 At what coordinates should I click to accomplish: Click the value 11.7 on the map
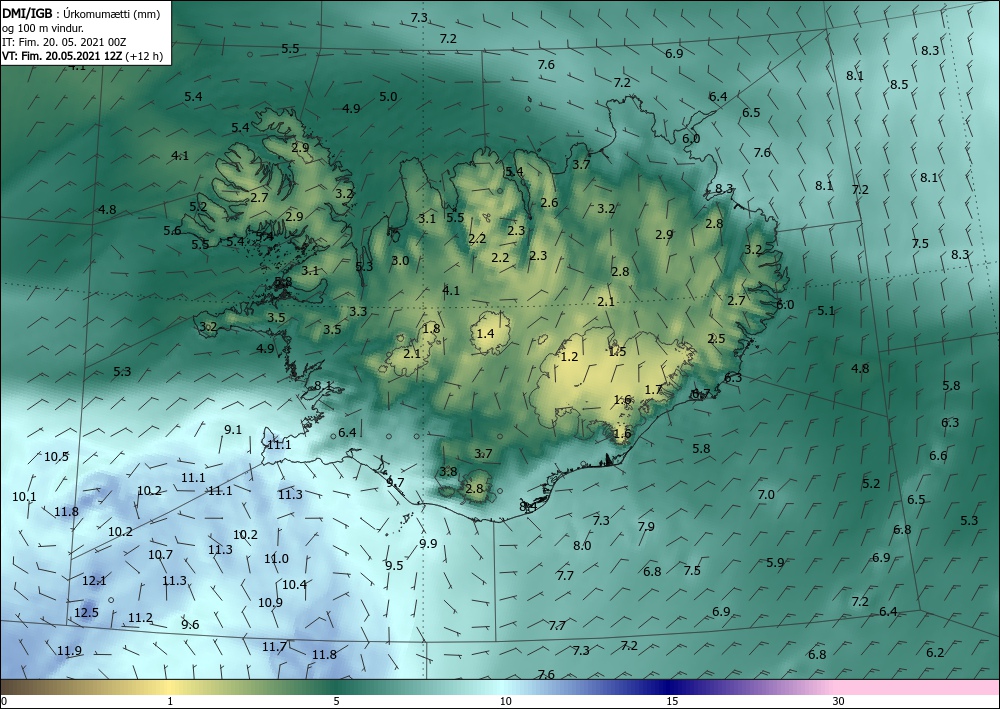coord(274,647)
